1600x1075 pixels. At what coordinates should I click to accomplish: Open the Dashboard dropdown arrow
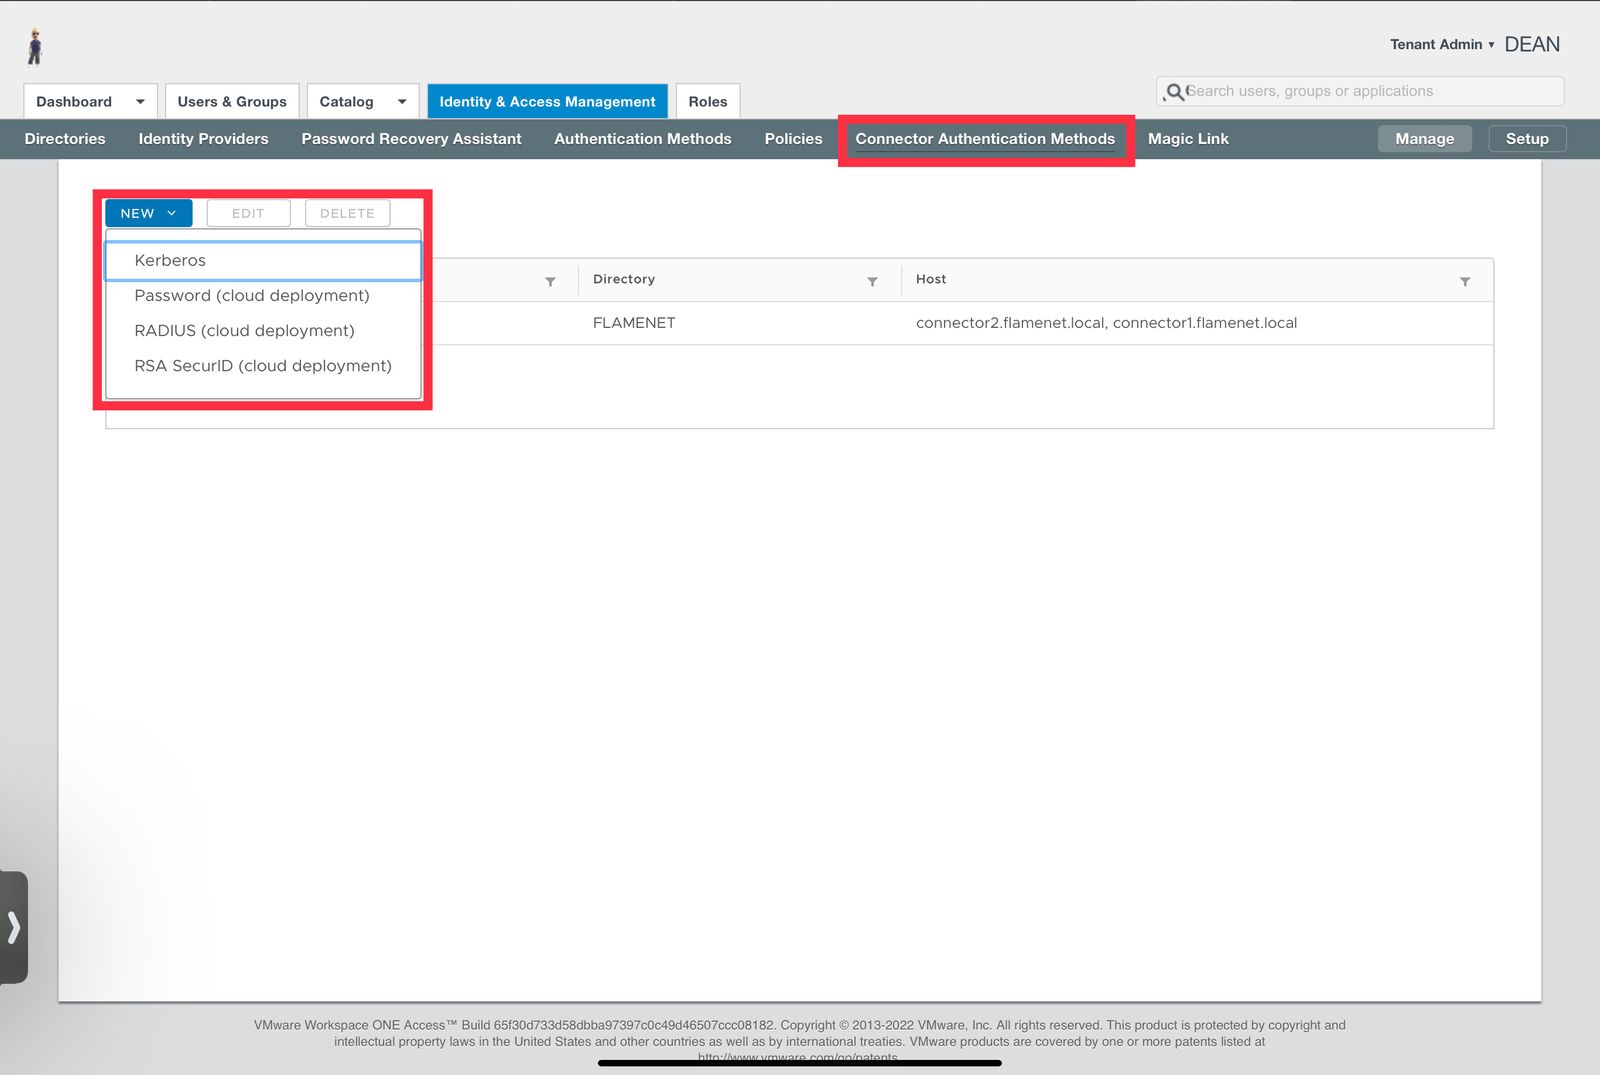point(140,102)
